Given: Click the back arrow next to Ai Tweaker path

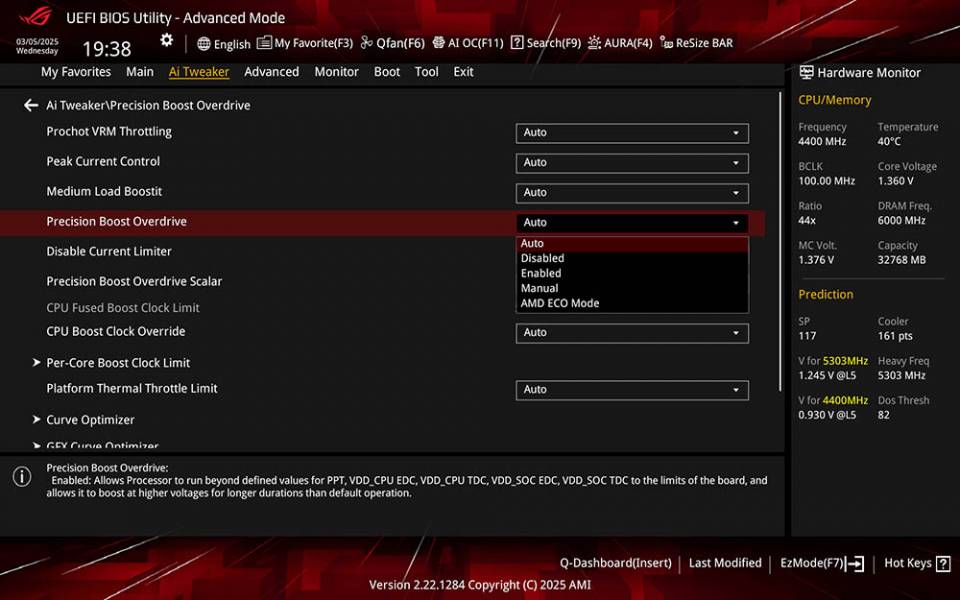Looking at the screenshot, I should point(31,105).
